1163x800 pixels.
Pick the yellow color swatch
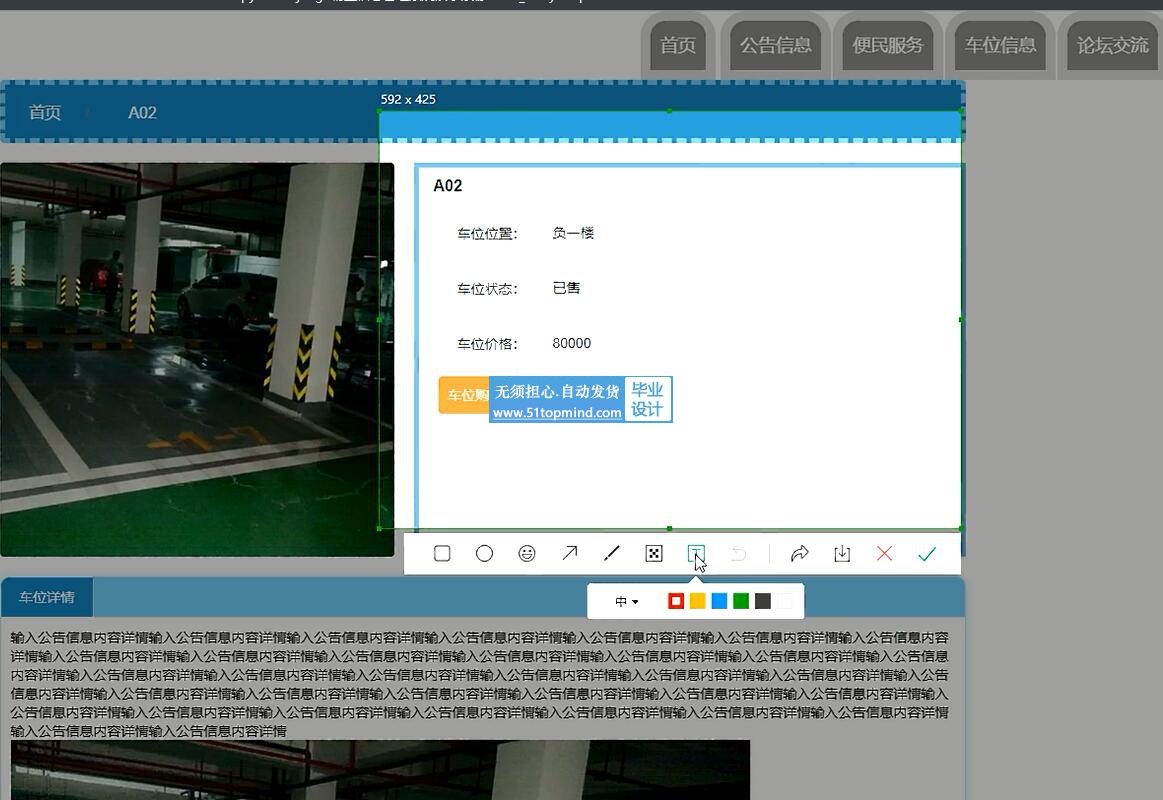point(697,601)
